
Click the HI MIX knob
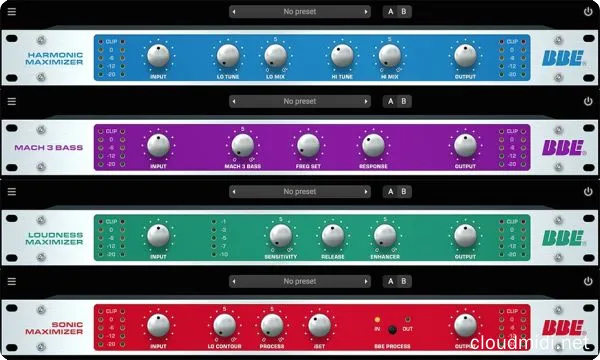(x=390, y=56)
